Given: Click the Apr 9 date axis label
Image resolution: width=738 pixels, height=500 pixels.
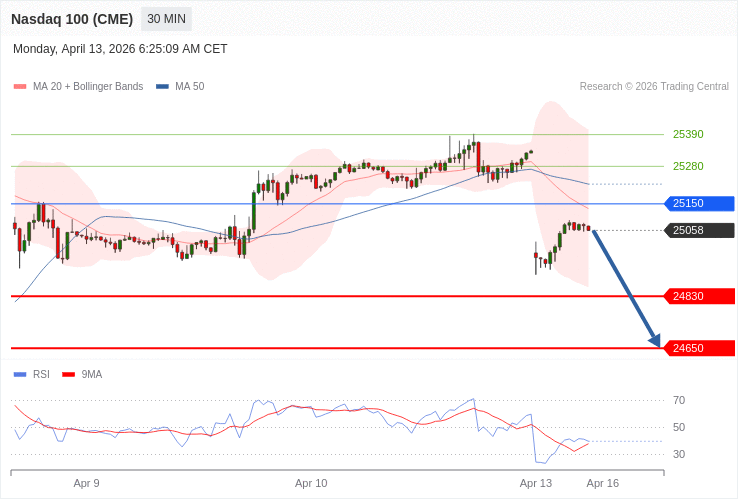Looking at the screenshot, I should click(87, 483).
